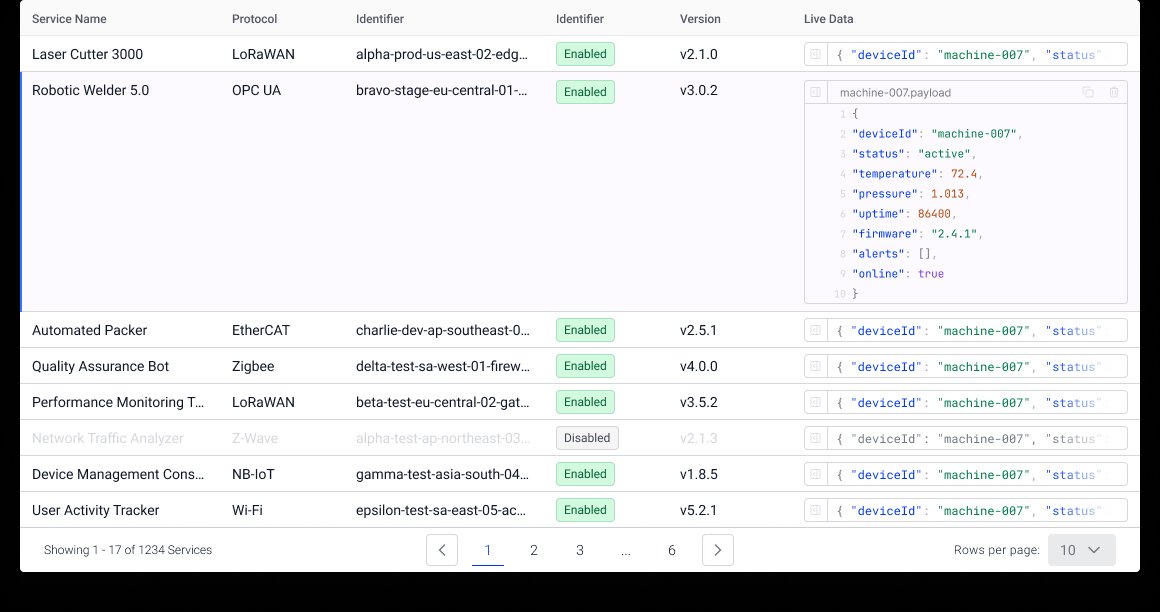Open the Device Management live data panel
1160x612 pixels.
[x=816, y=474]
